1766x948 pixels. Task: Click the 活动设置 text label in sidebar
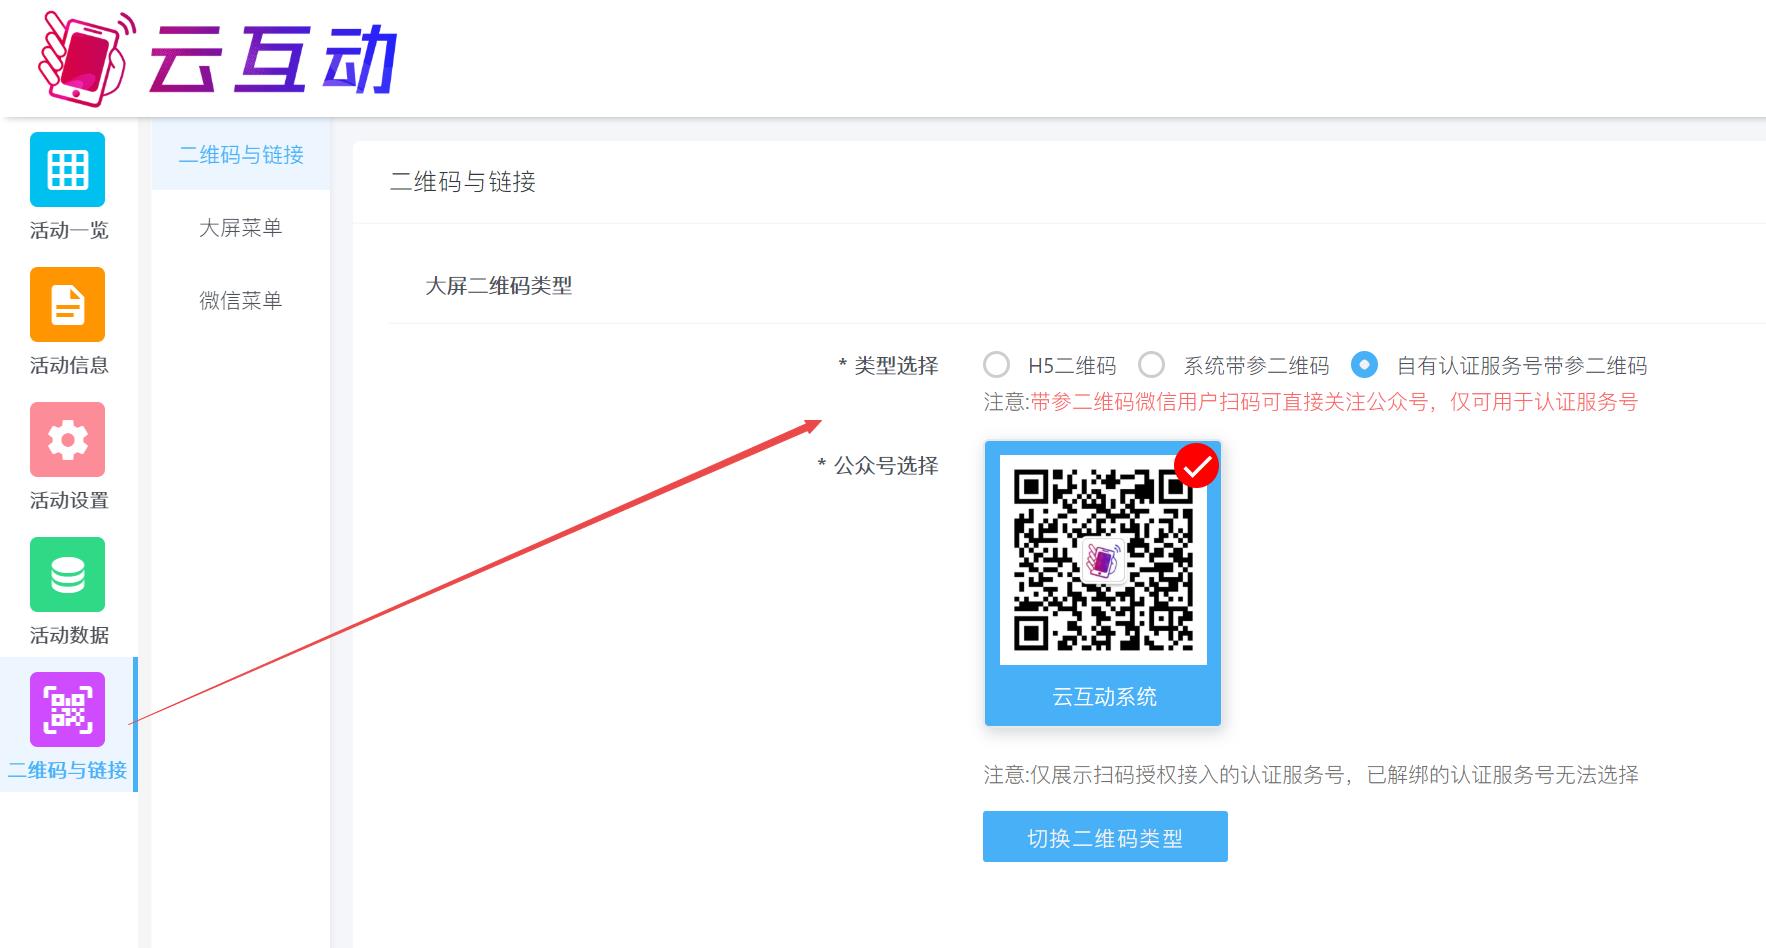(69, 501)
